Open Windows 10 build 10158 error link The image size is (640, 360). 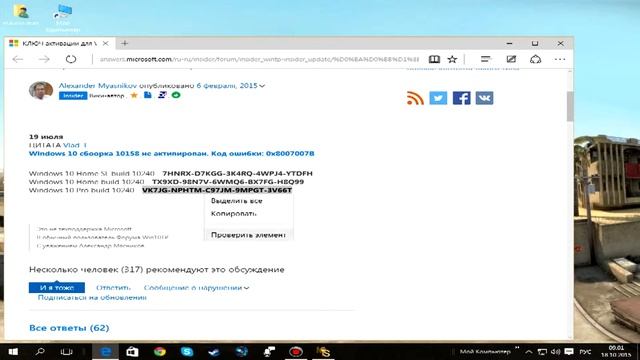[x=171, y=153]
